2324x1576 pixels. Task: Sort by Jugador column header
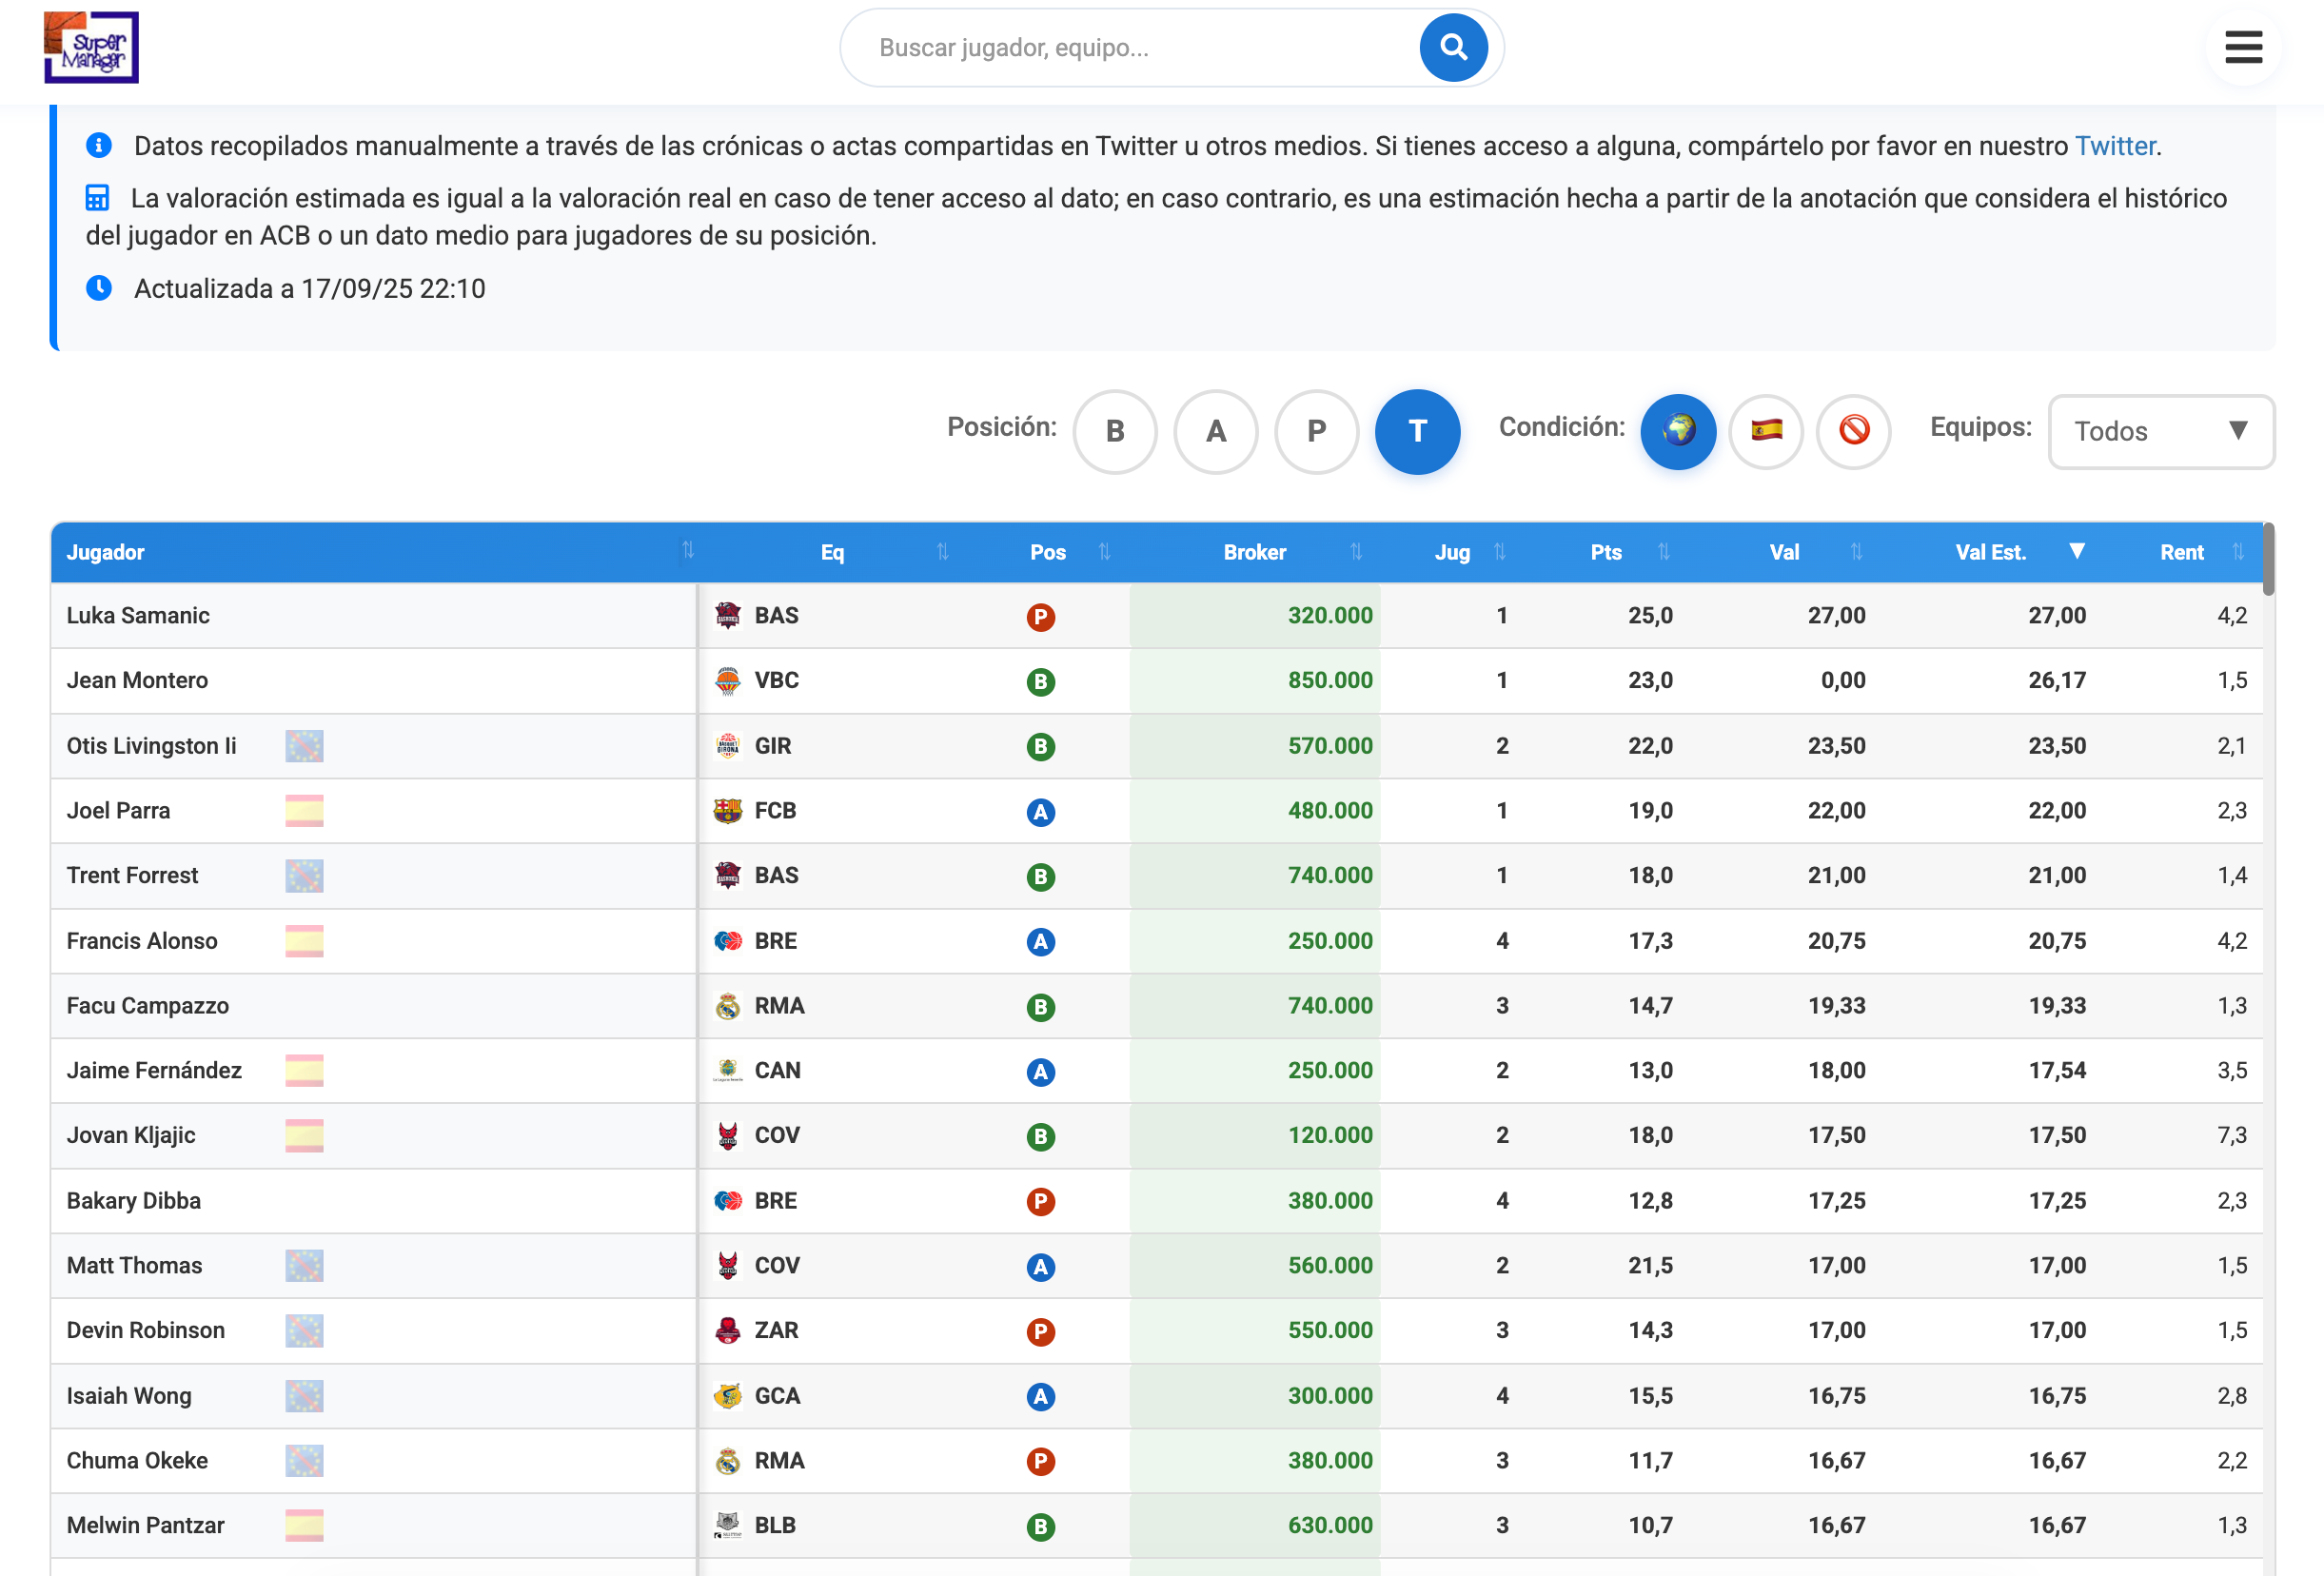click(x=106, y=552)
